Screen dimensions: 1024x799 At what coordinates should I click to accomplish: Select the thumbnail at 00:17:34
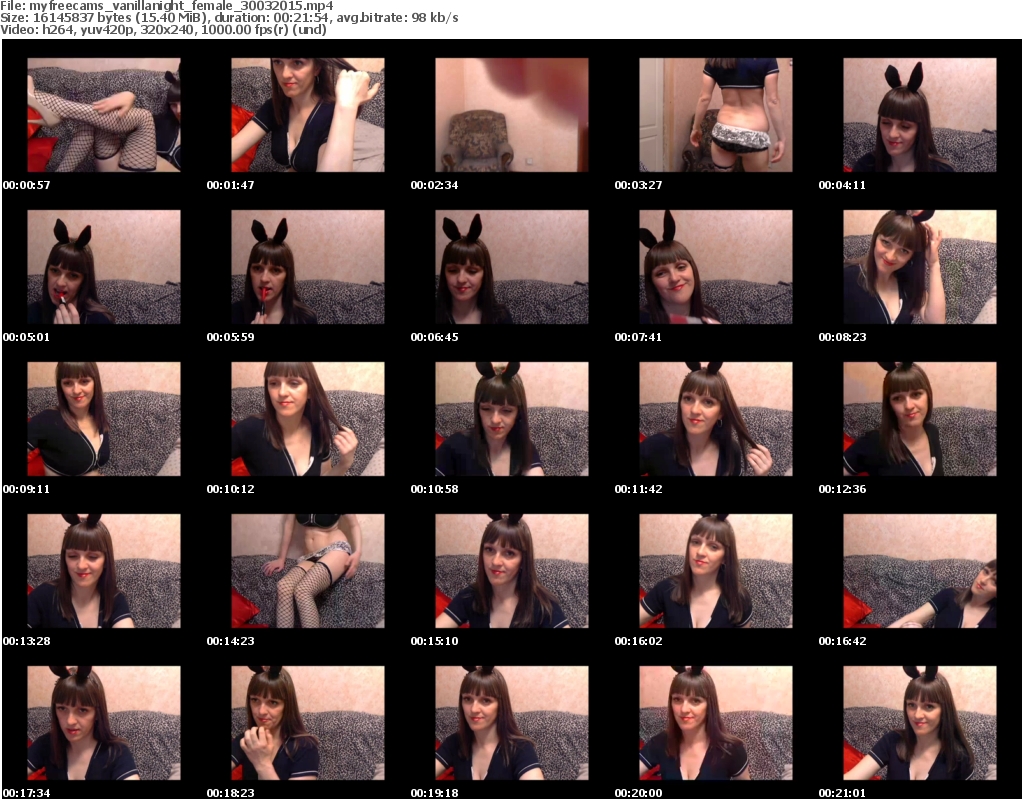104,723
